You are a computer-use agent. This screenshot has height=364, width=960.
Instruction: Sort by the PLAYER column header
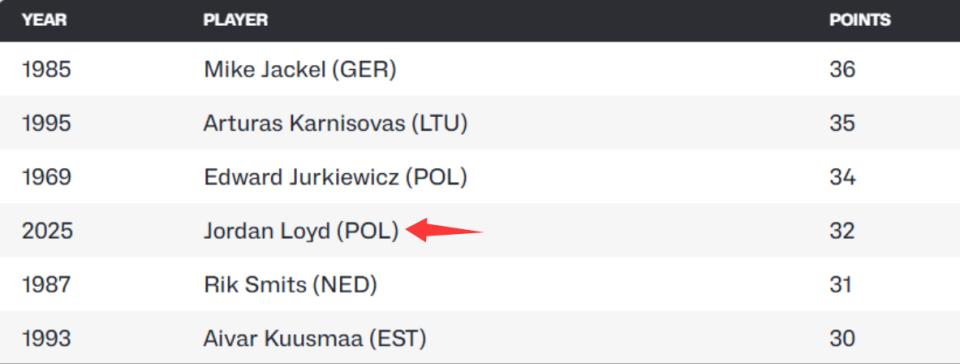236,20
